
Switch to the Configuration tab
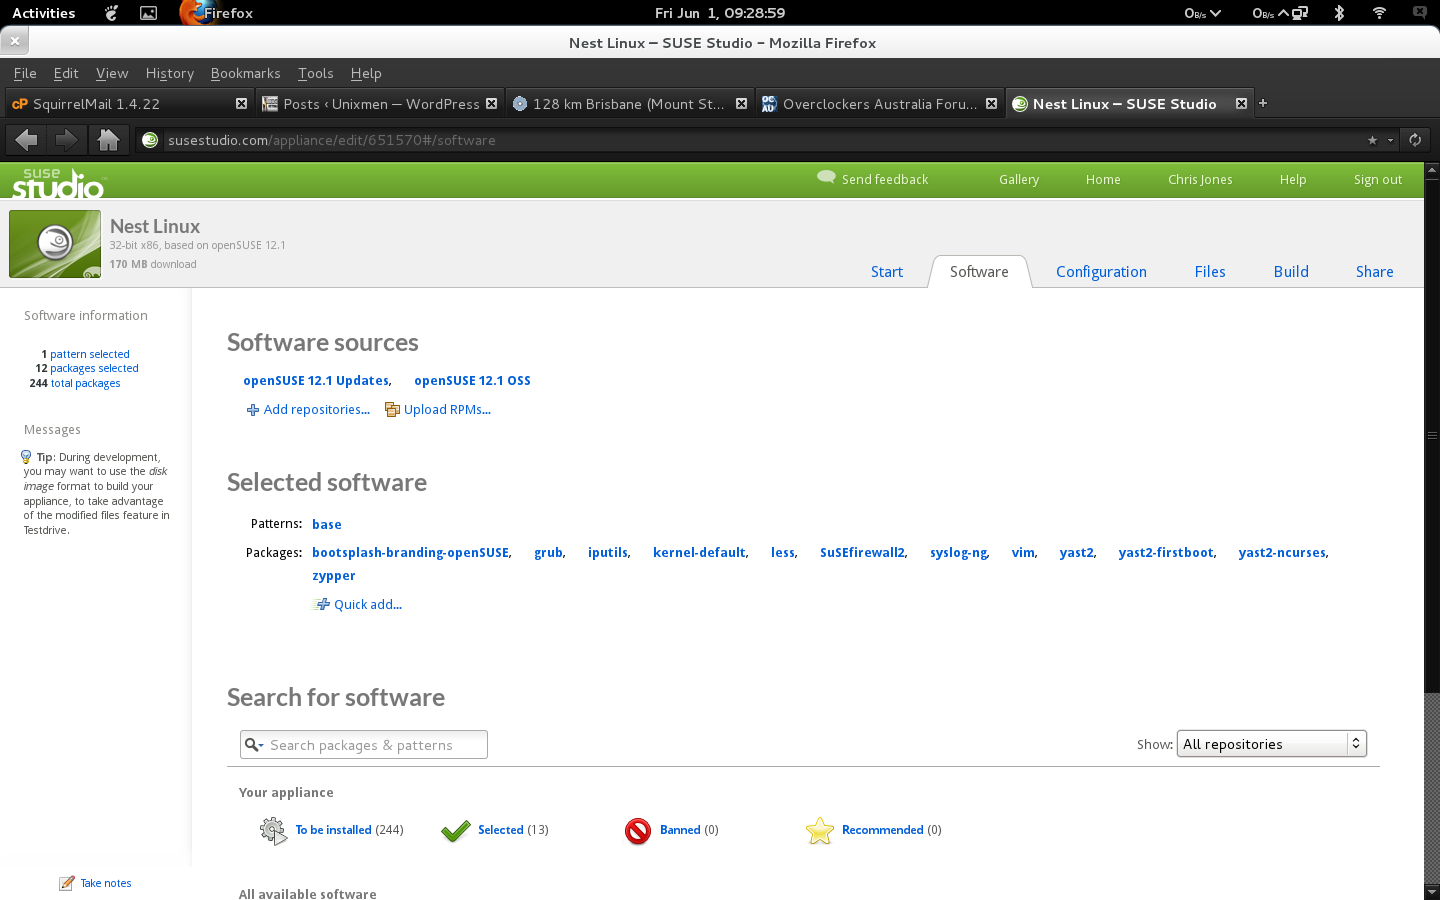(x=1101, y=272)
